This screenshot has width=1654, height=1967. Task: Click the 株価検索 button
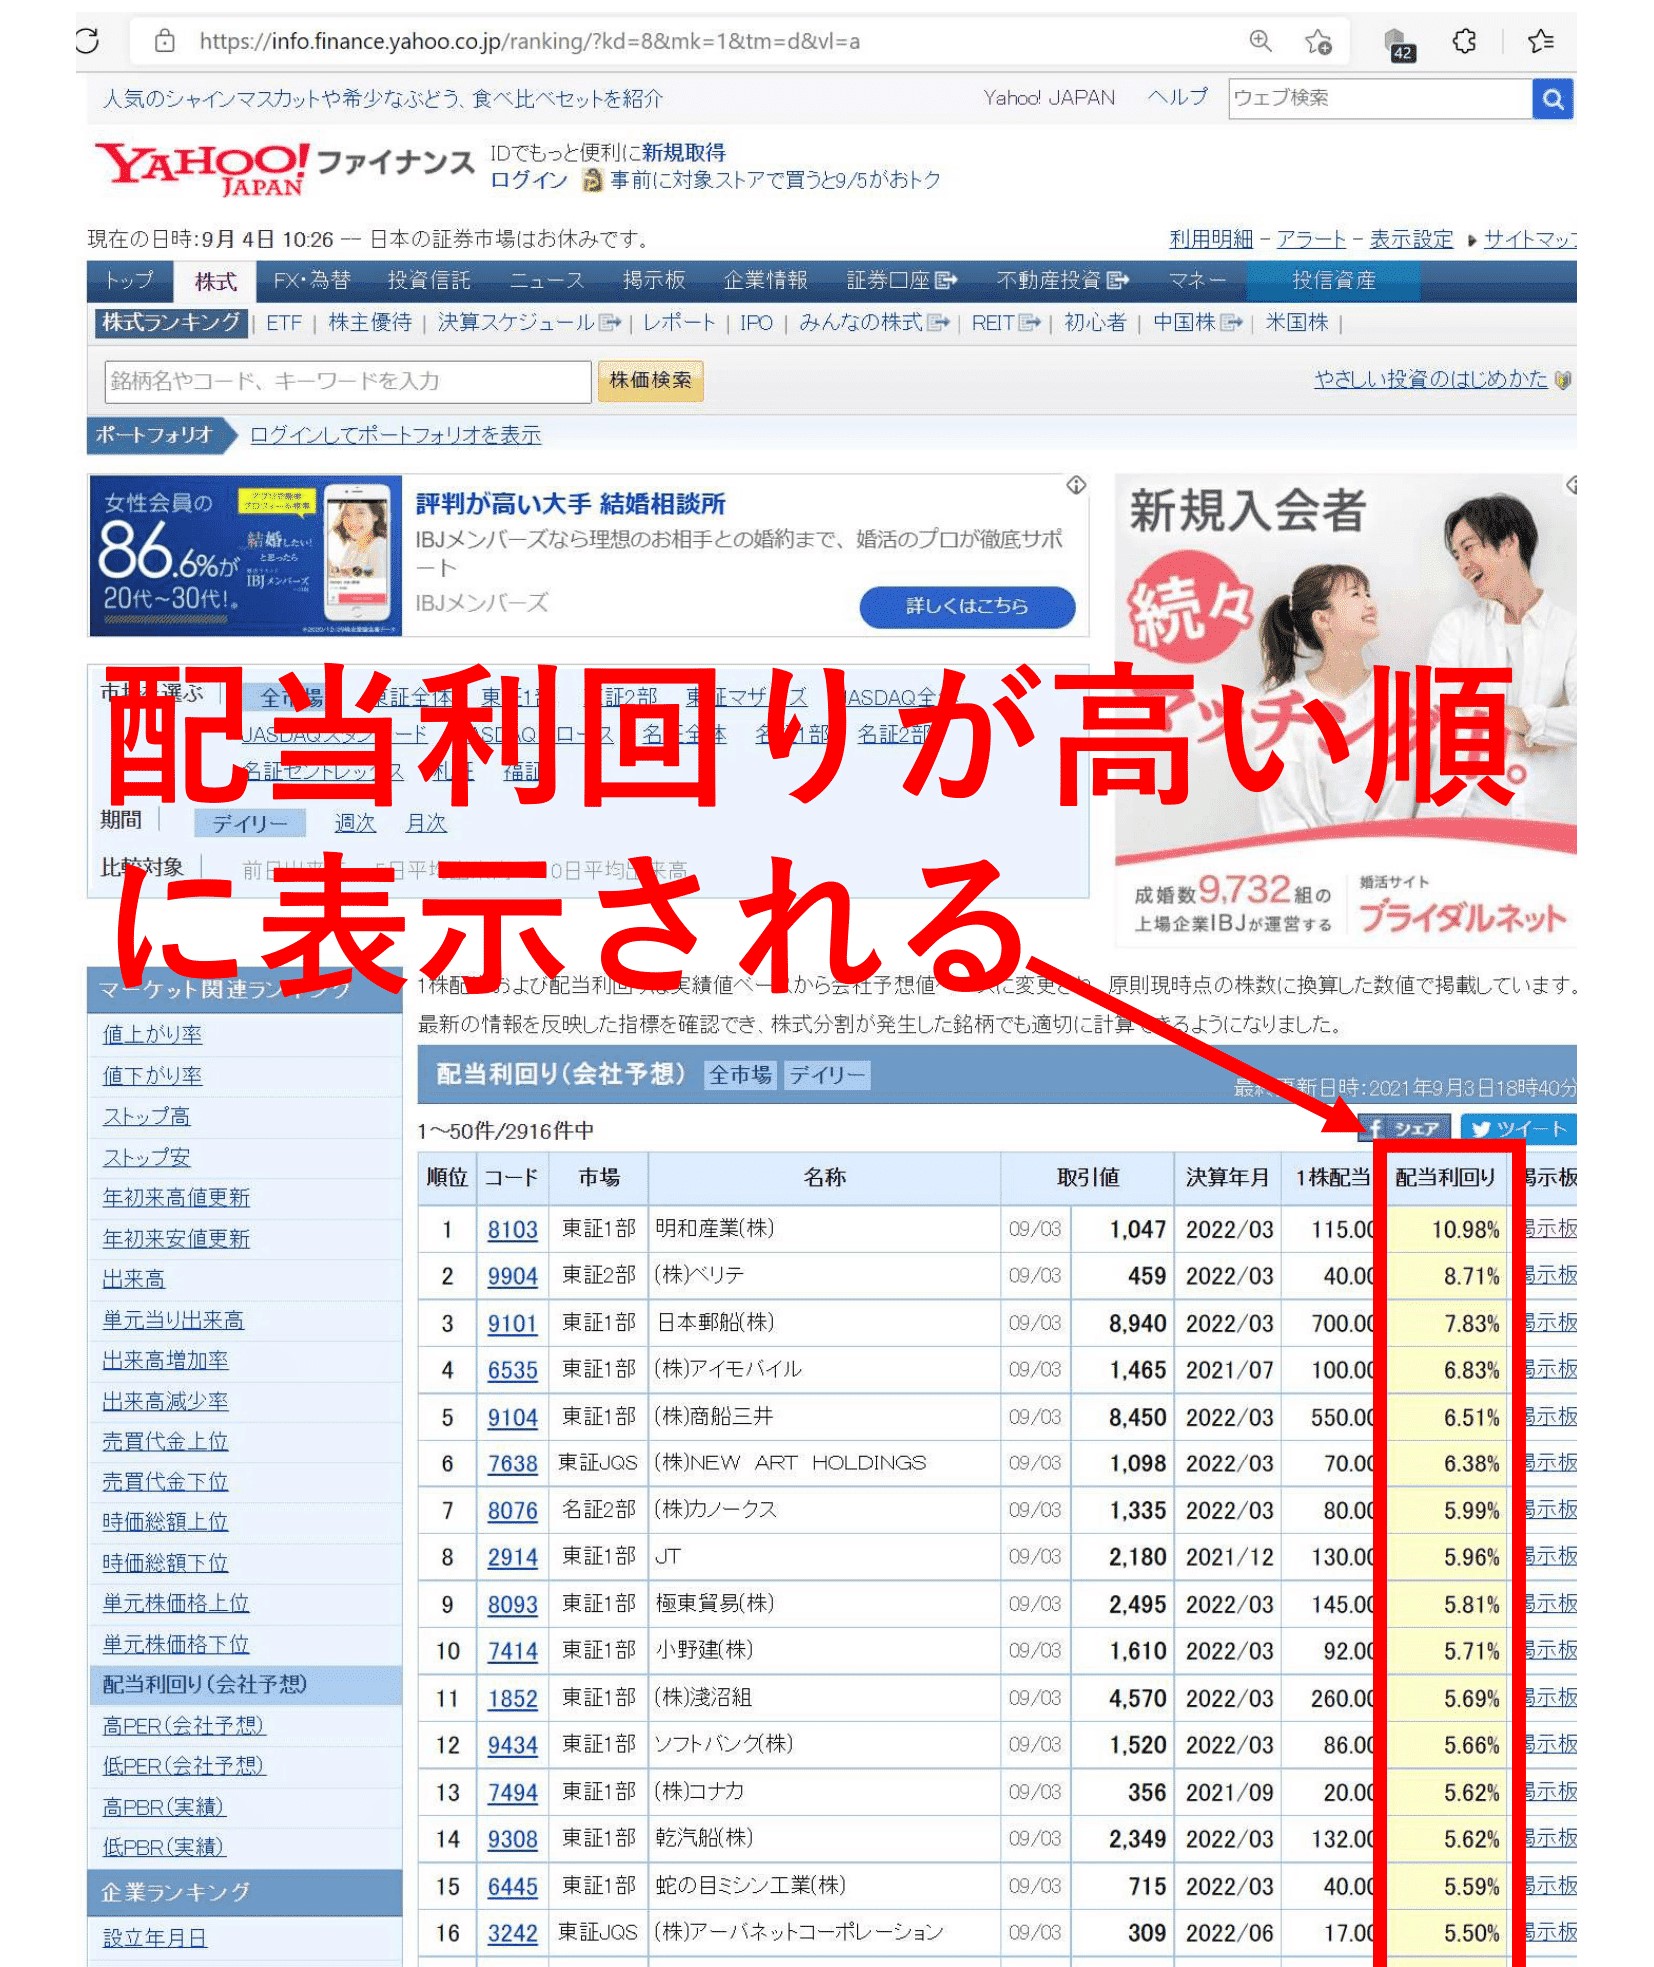pos(650,381)
